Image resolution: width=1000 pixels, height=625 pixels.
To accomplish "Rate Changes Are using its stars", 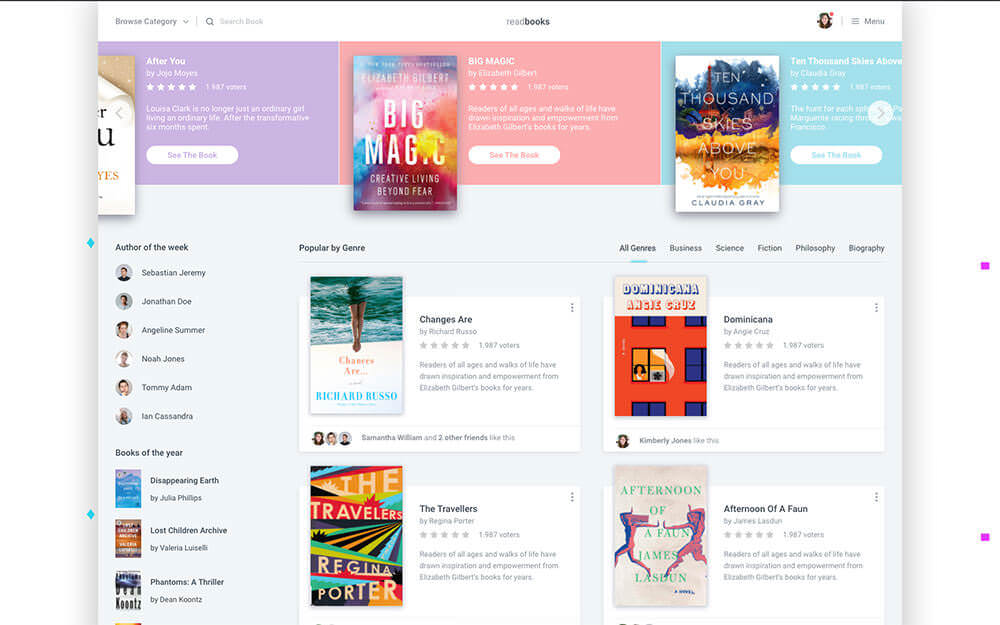I will coord(445,345).
